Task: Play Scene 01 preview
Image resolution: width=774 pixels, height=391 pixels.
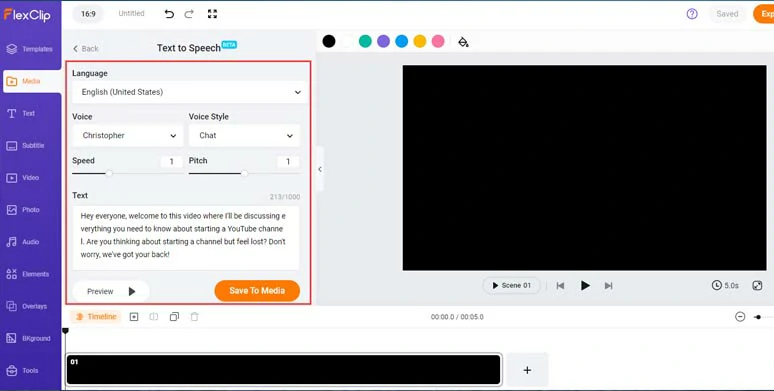Action: pyautogui.click(x=511, y=285)
